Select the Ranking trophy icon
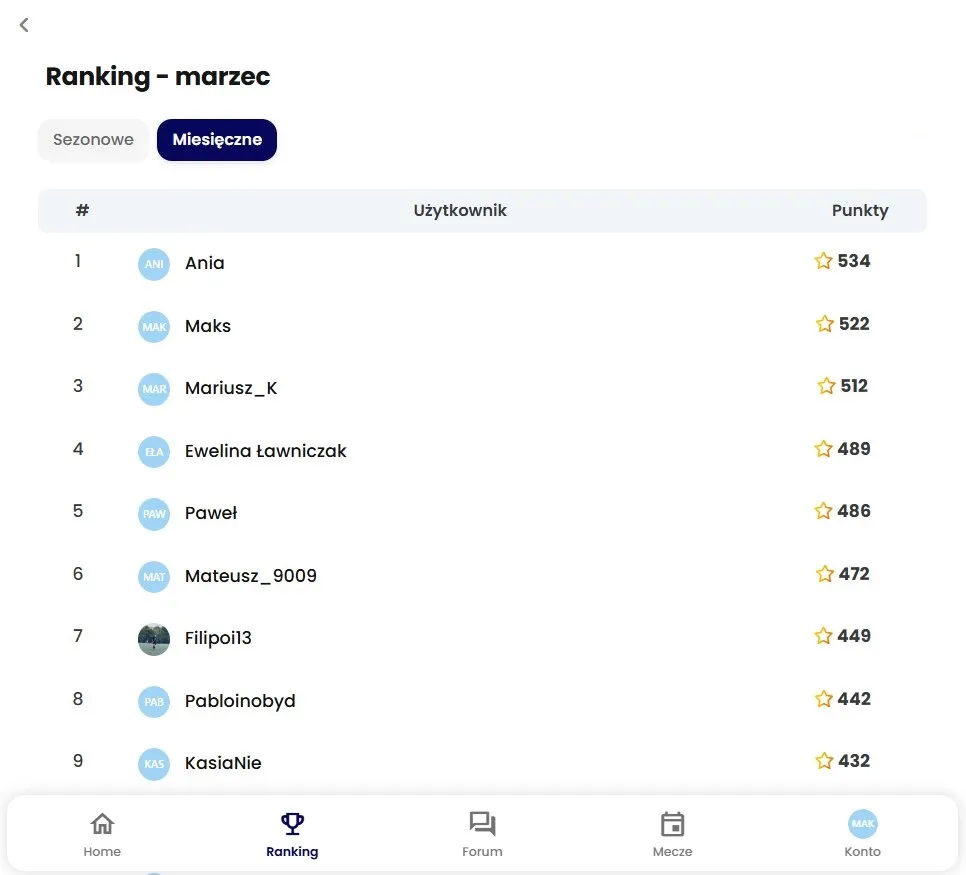 pos(292,824)
